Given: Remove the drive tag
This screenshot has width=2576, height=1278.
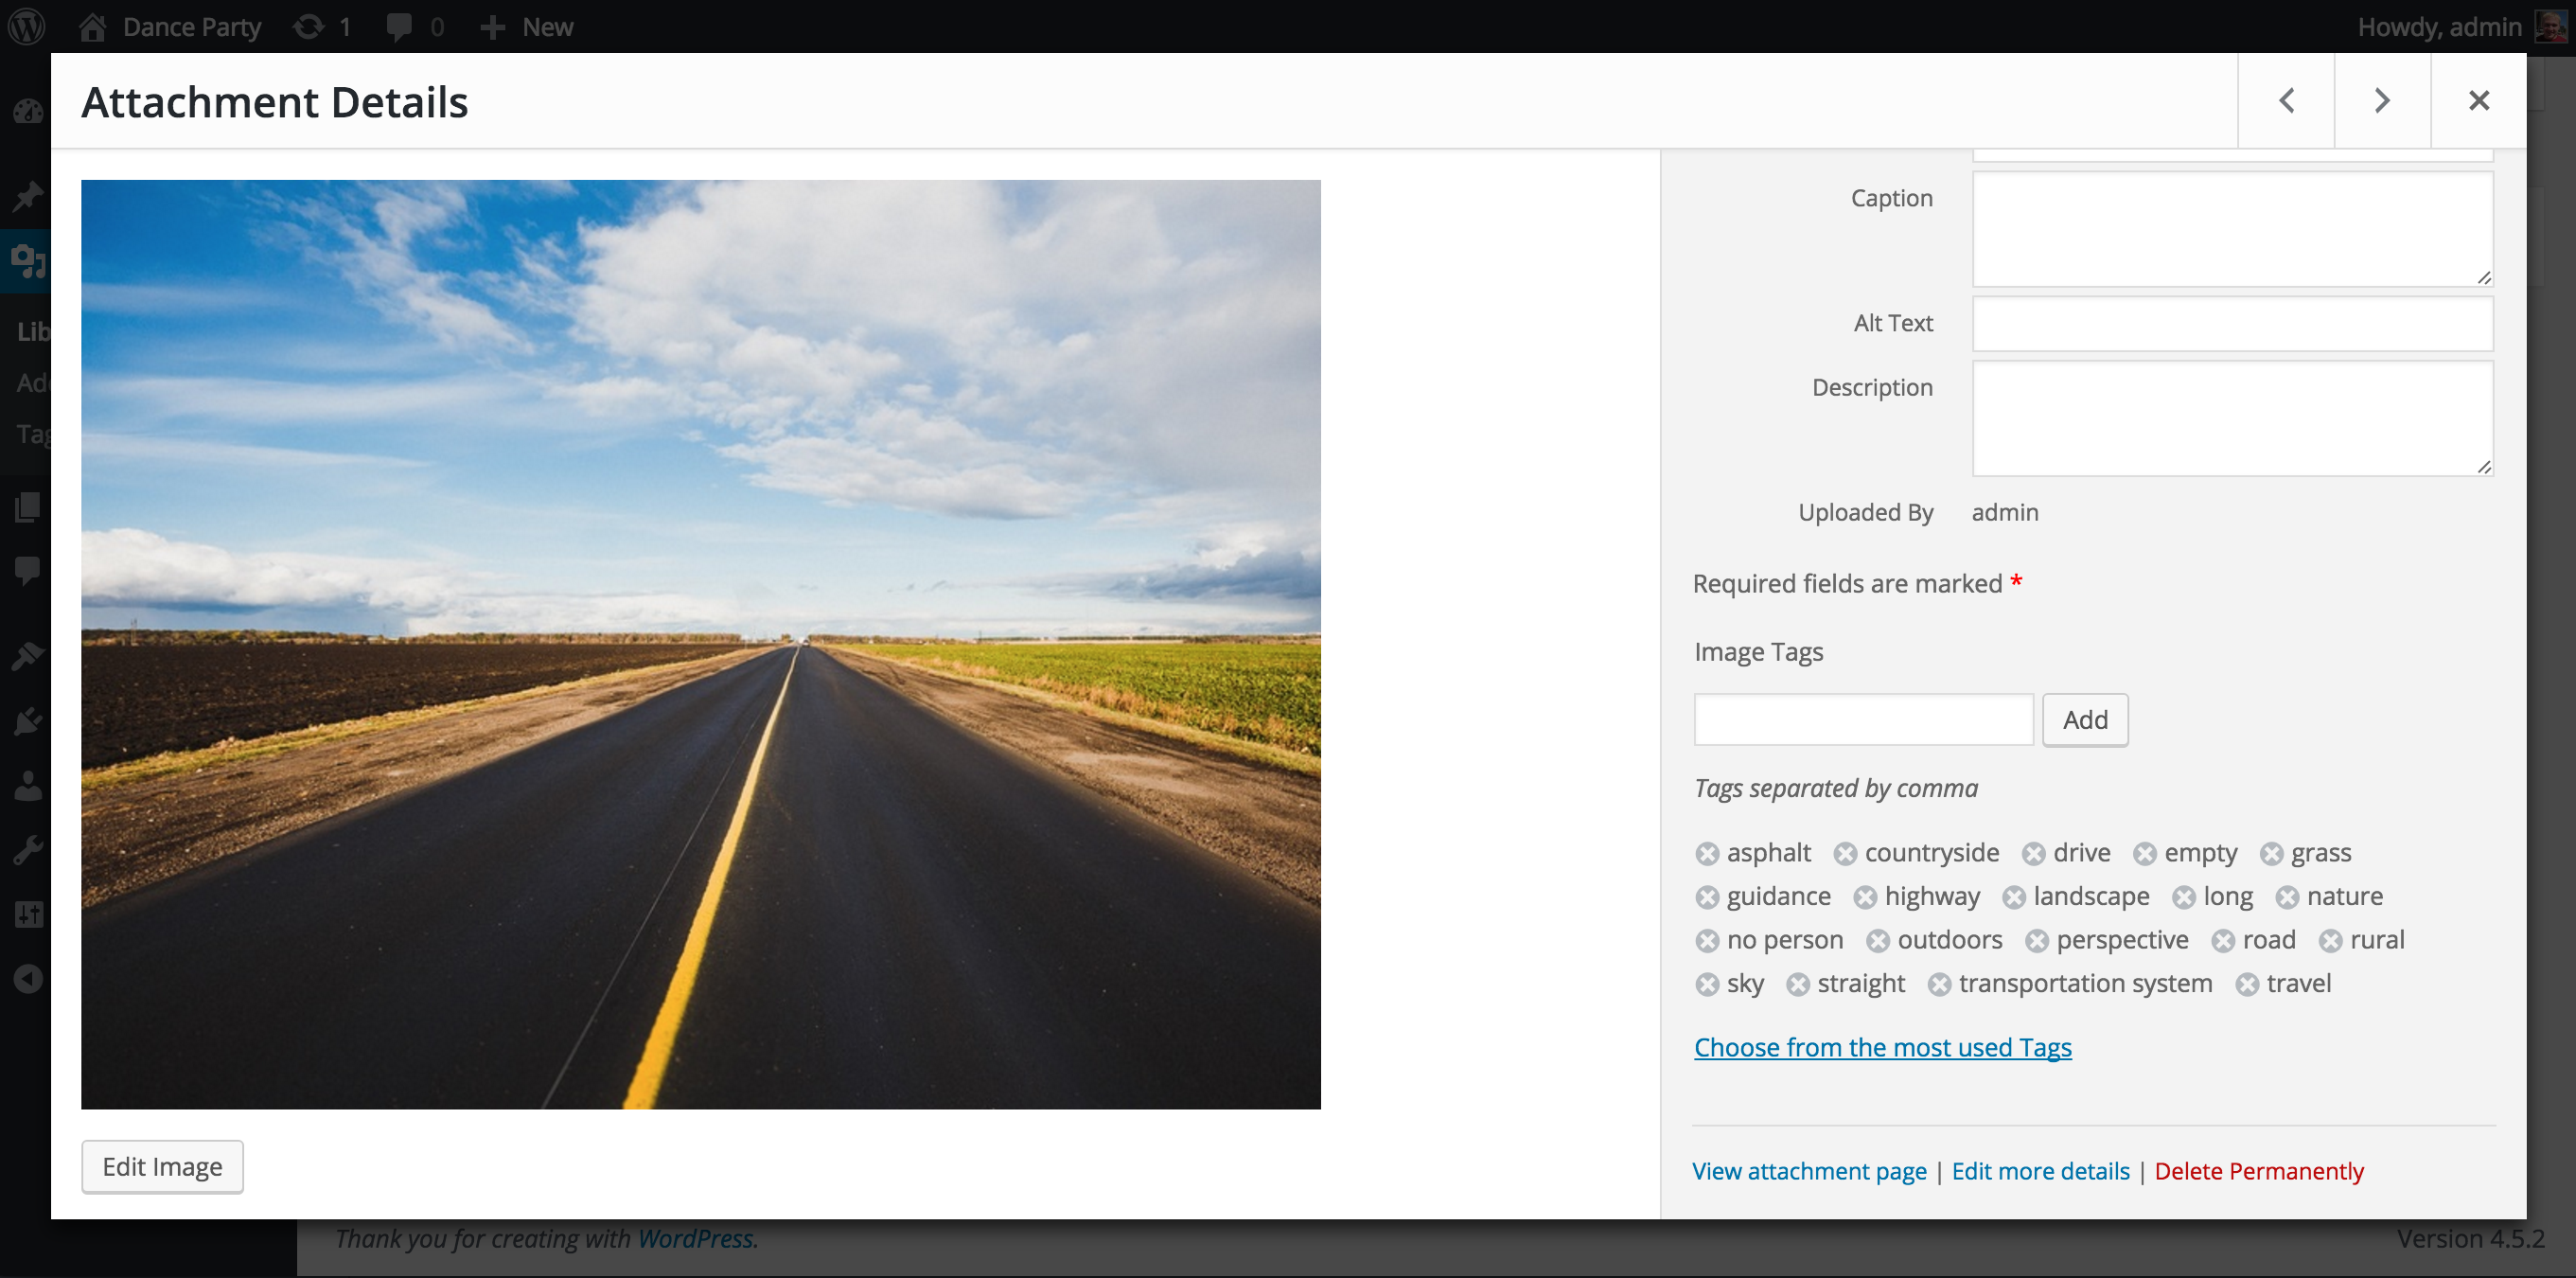Looking at the screenshot, I should (x=2033, y=854).
